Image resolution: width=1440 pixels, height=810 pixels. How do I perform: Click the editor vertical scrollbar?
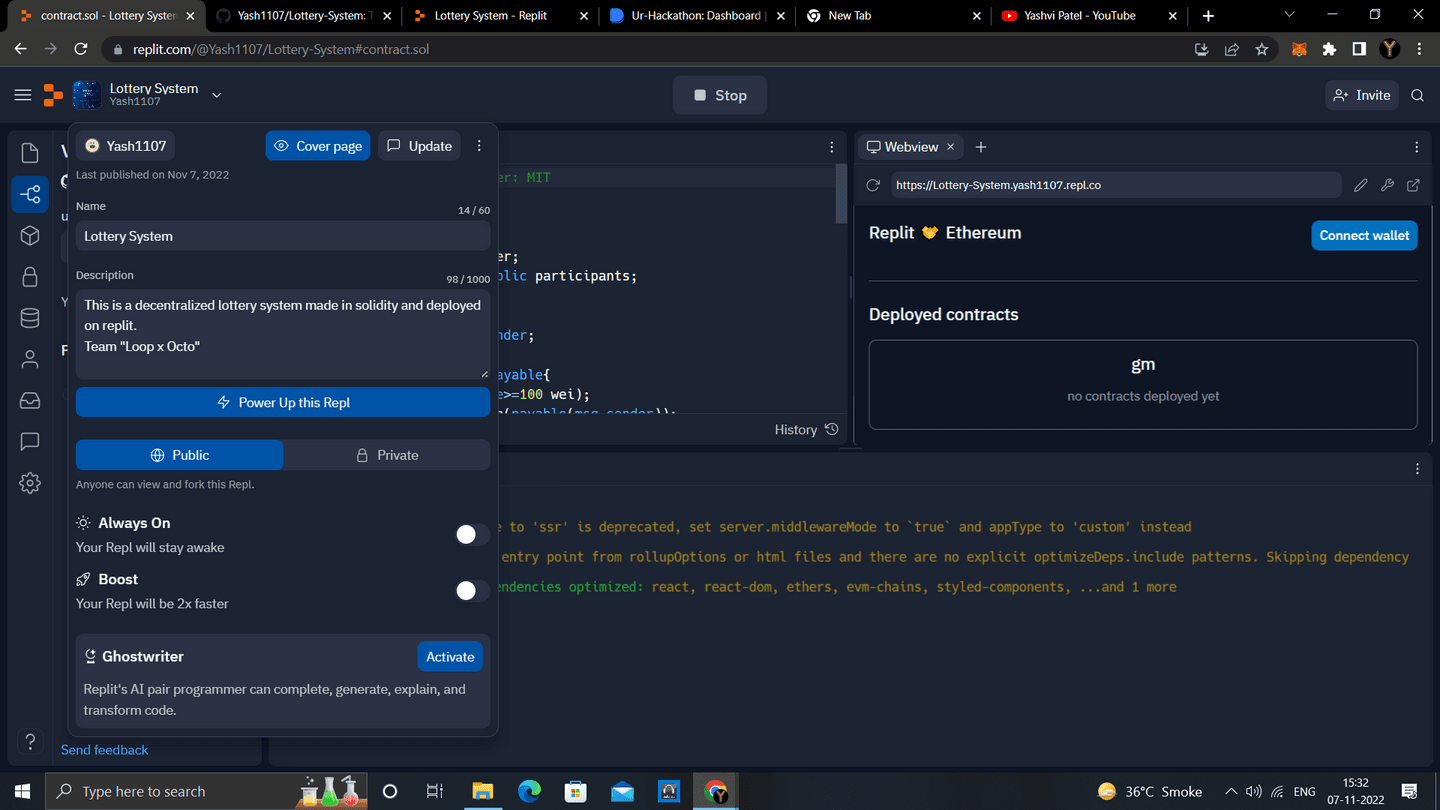click(x=841, y=195)
